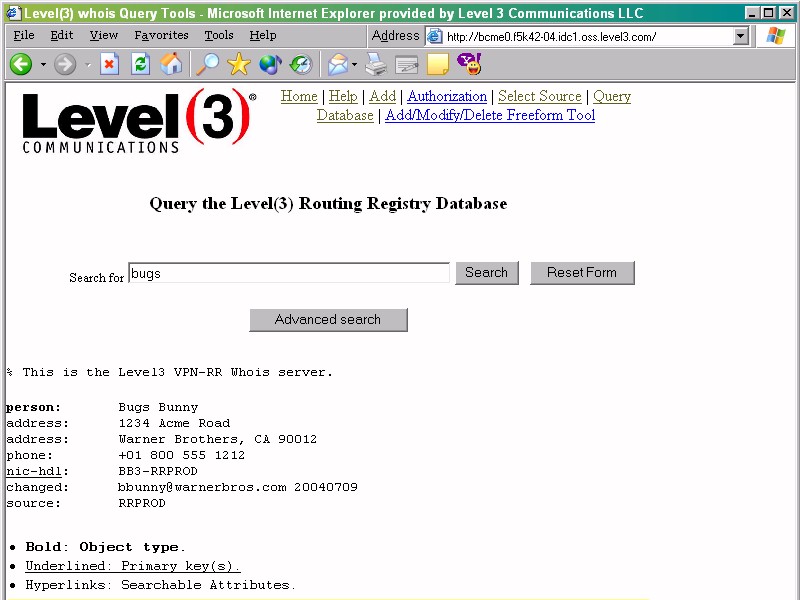800x600 pixels.
Task: Open the Favorites menu
Action: [x=161, y=35]
